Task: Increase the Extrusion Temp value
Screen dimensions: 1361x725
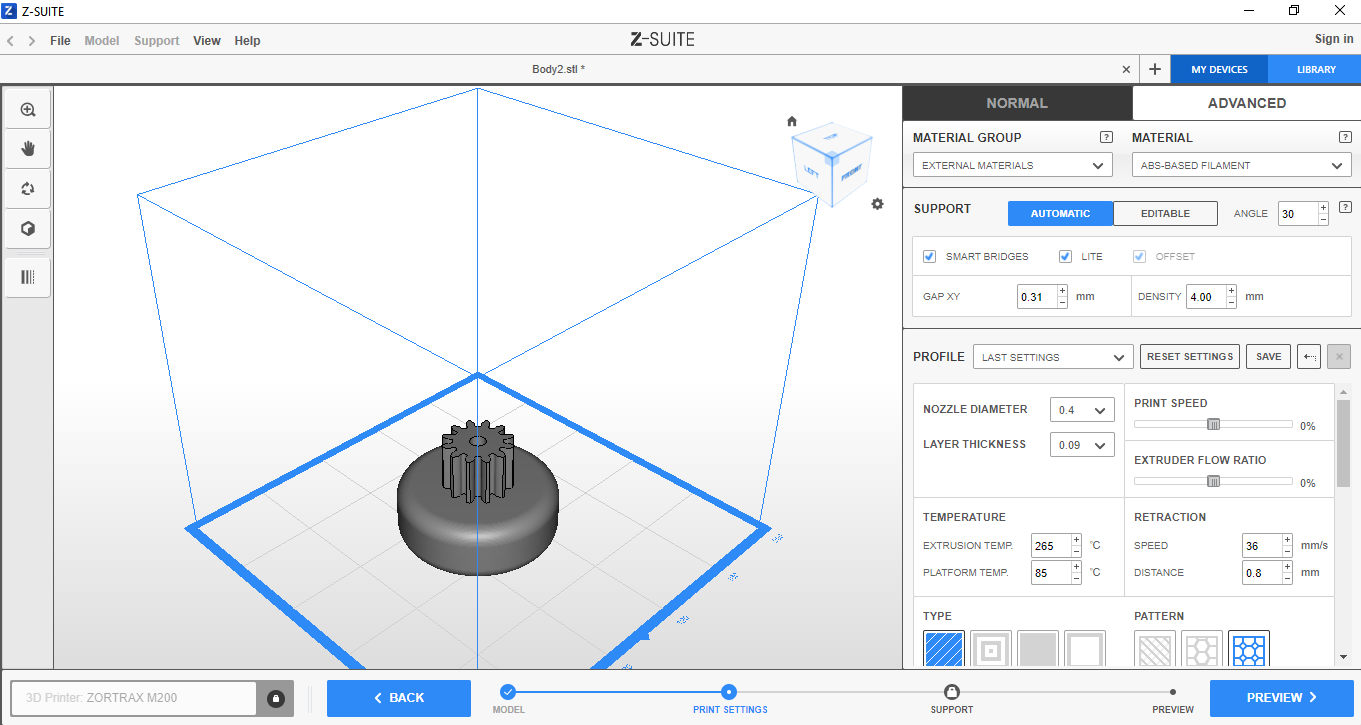Action: point(1076,540)
